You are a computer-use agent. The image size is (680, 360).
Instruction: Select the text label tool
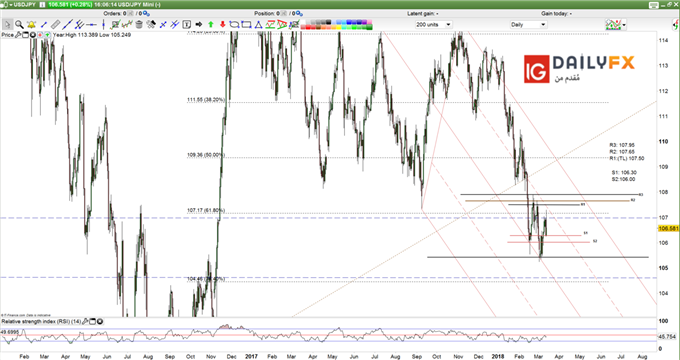pyautogui.click(x=186, y=24)
